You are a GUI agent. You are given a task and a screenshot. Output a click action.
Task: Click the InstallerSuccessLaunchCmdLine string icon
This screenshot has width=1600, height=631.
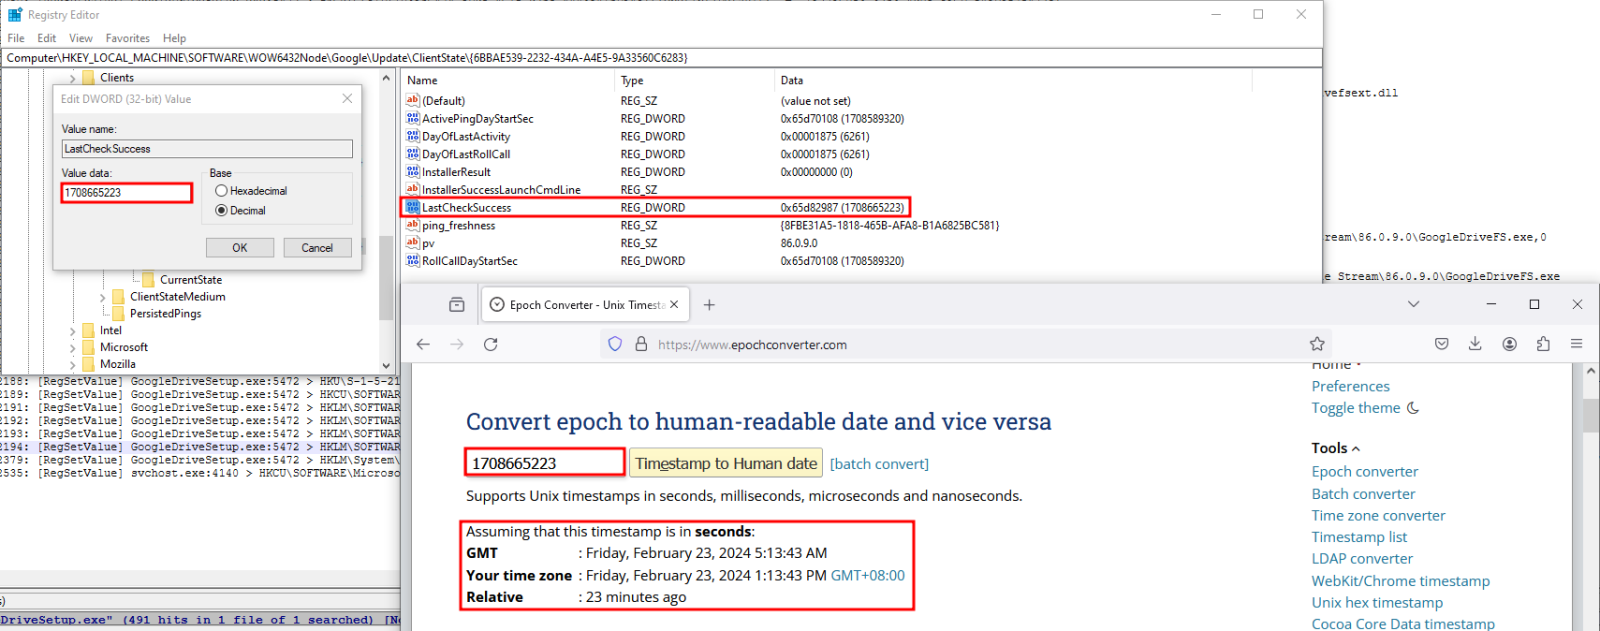tap(412, 189)
